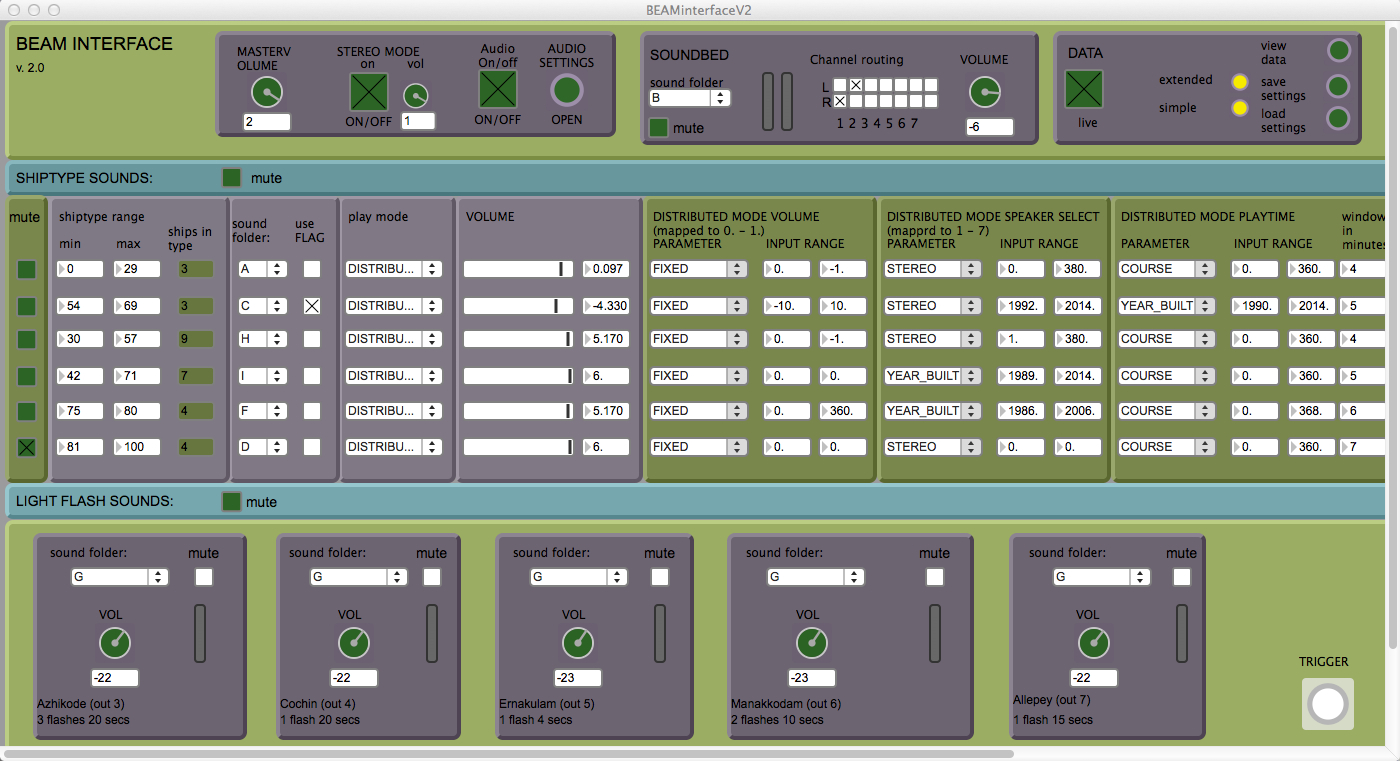Click the master volume number field

point(267,122)
